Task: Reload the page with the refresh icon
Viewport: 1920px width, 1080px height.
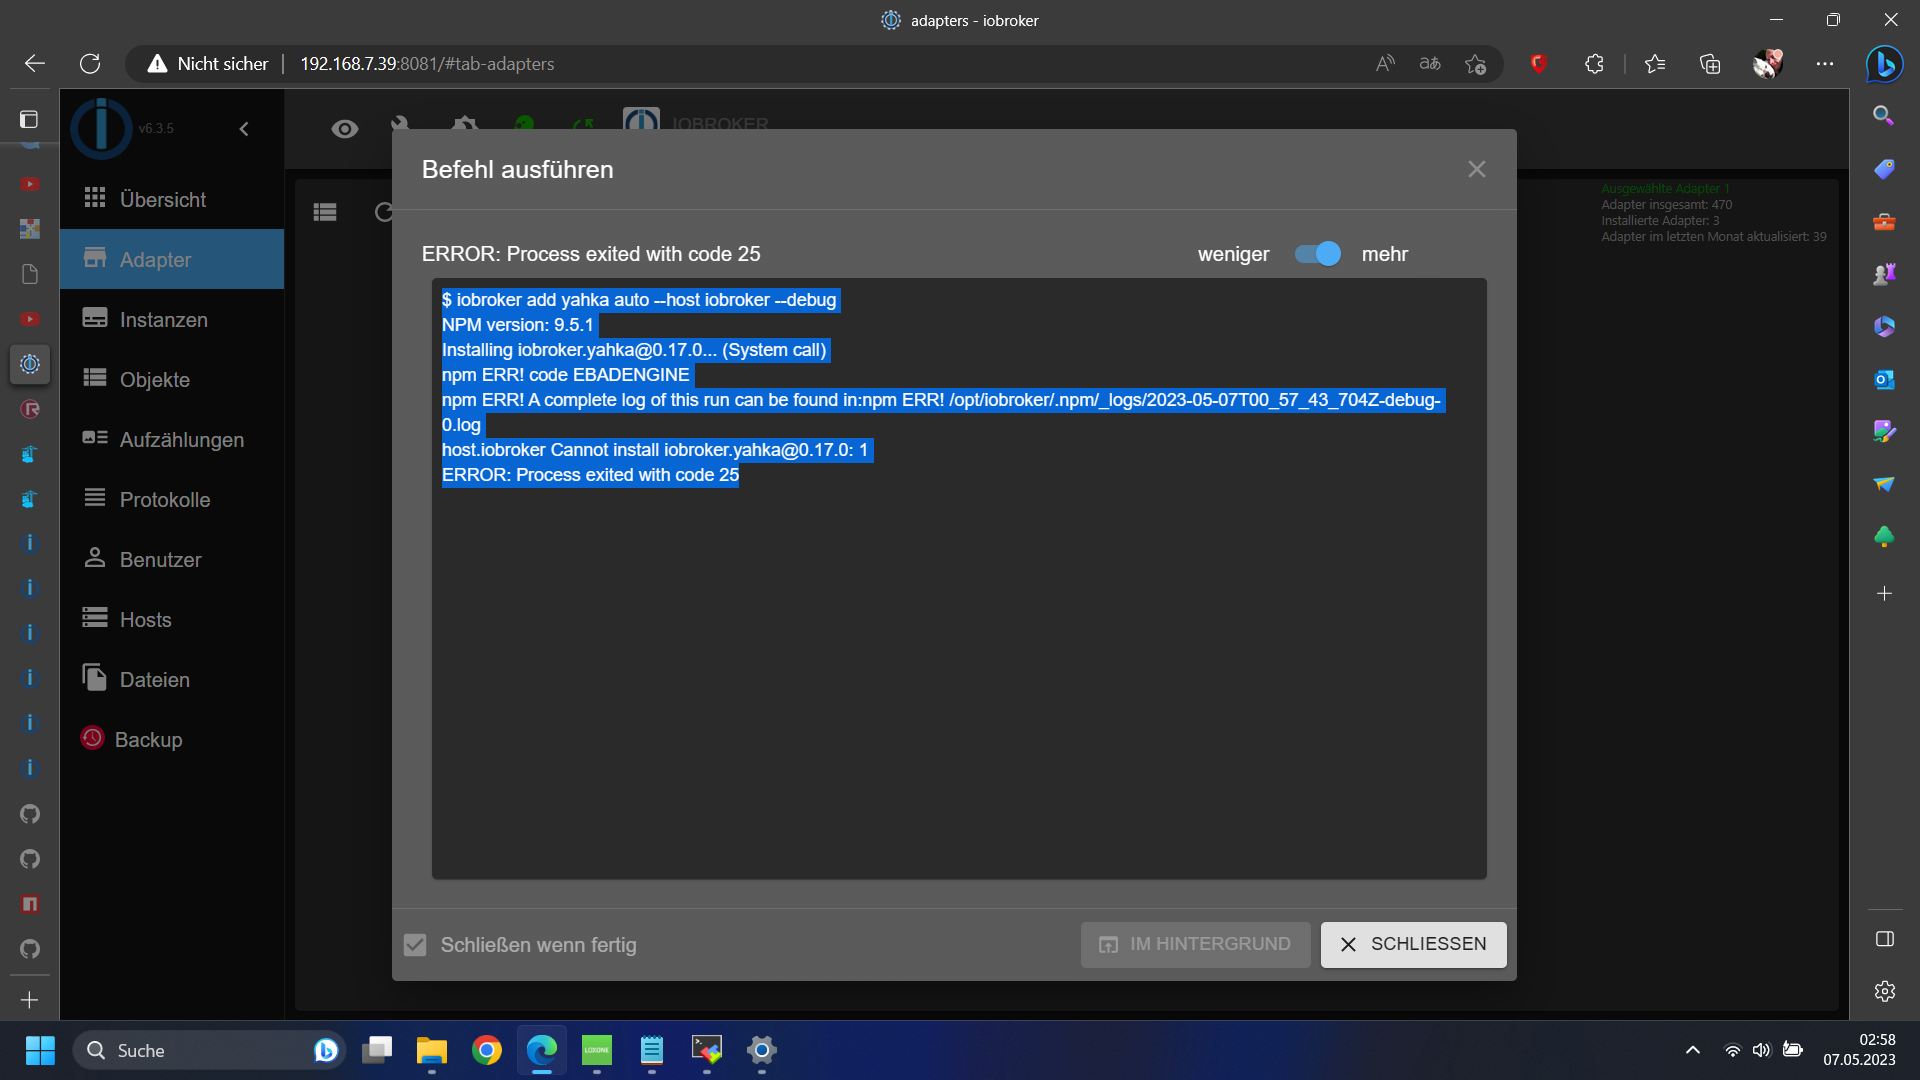Action: (x=90, y=64)
